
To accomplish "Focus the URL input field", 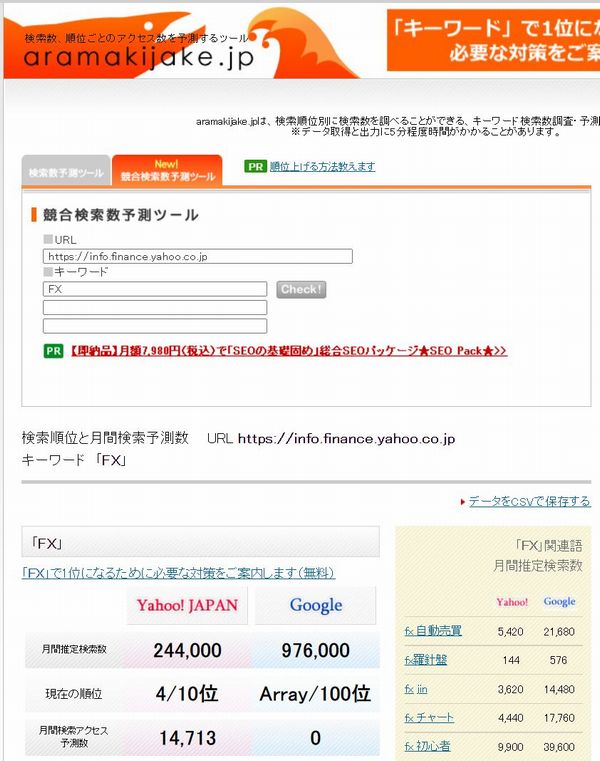I will tap(198, 256).
